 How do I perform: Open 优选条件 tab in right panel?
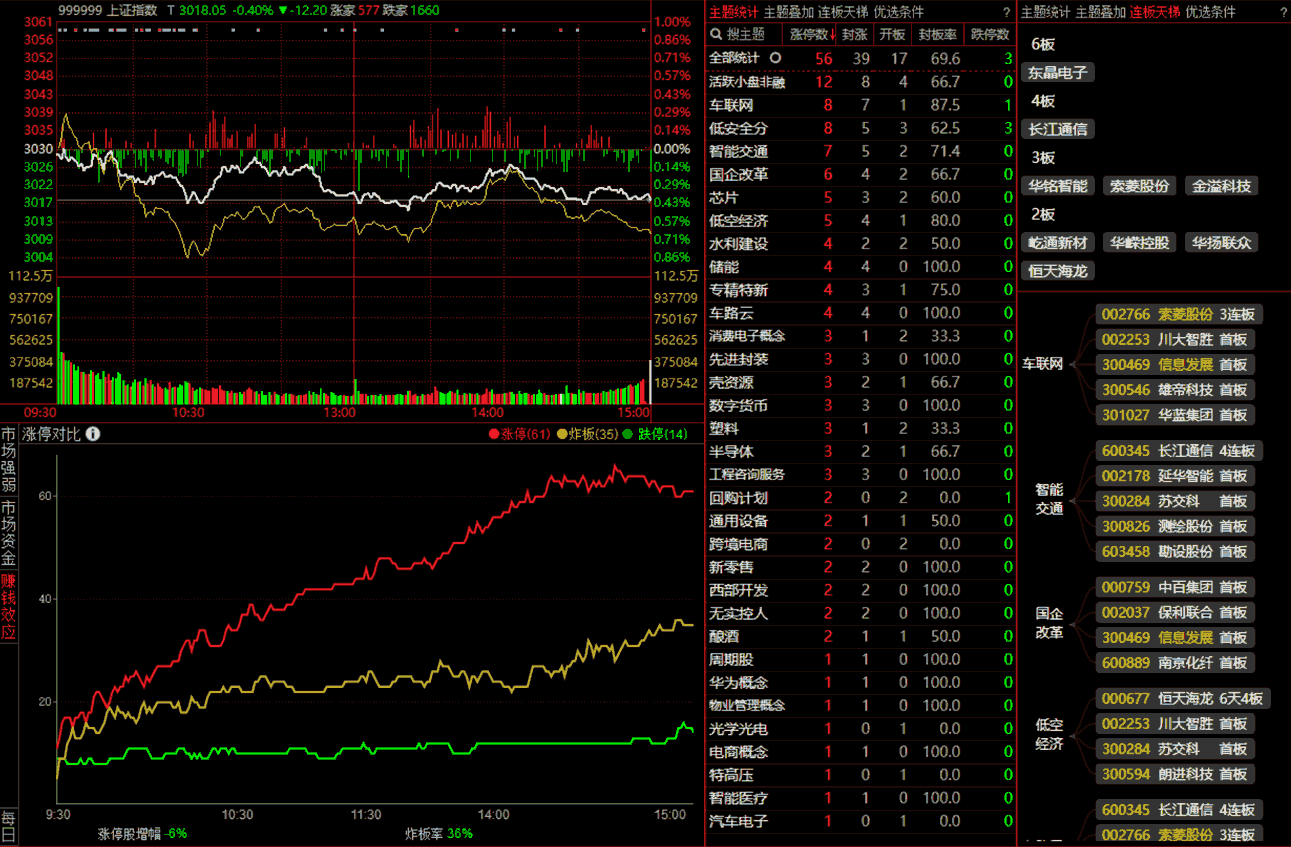tap(1210, 12)
